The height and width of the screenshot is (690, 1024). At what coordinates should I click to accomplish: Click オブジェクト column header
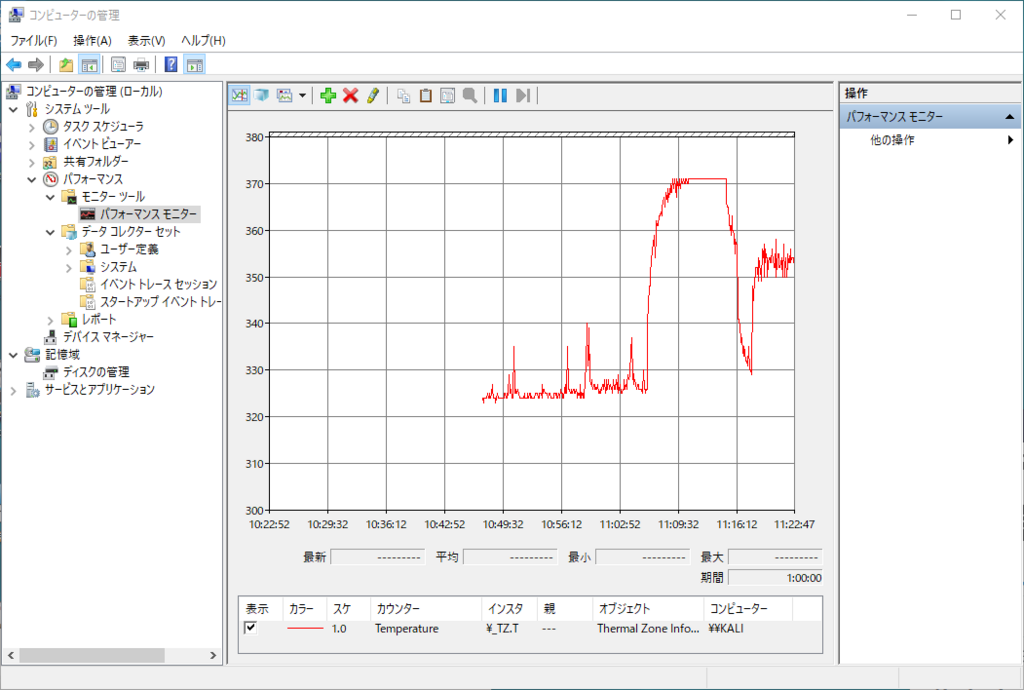(648, 608)
